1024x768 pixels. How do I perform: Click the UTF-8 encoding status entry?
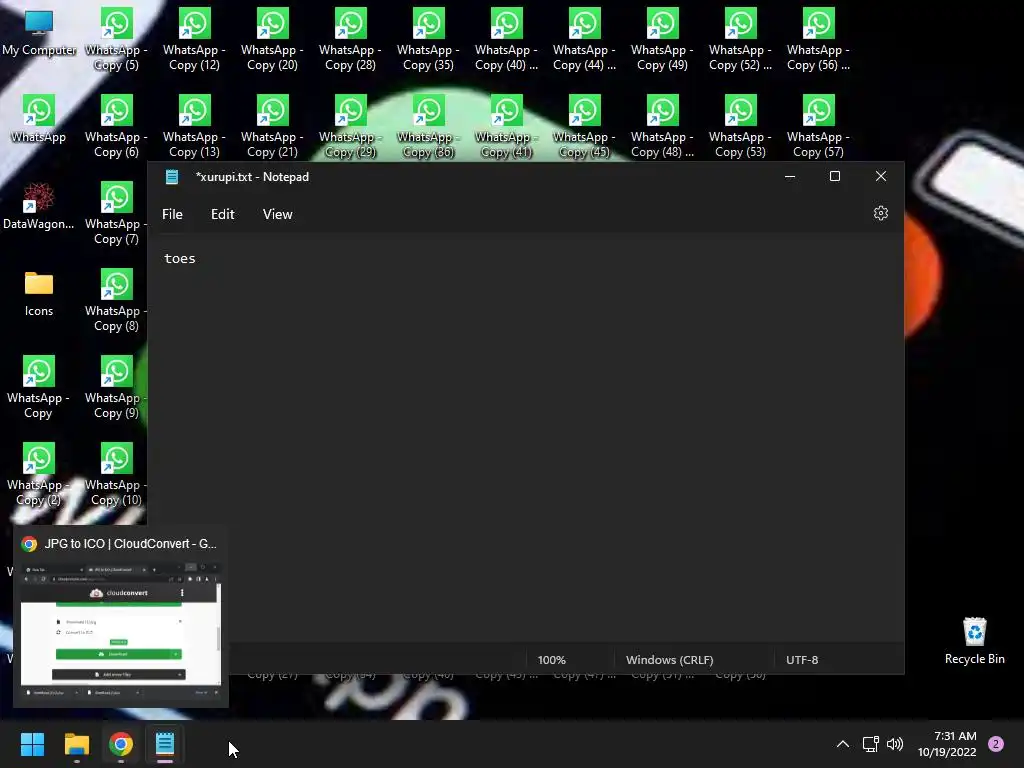click(x=802, y=660)
